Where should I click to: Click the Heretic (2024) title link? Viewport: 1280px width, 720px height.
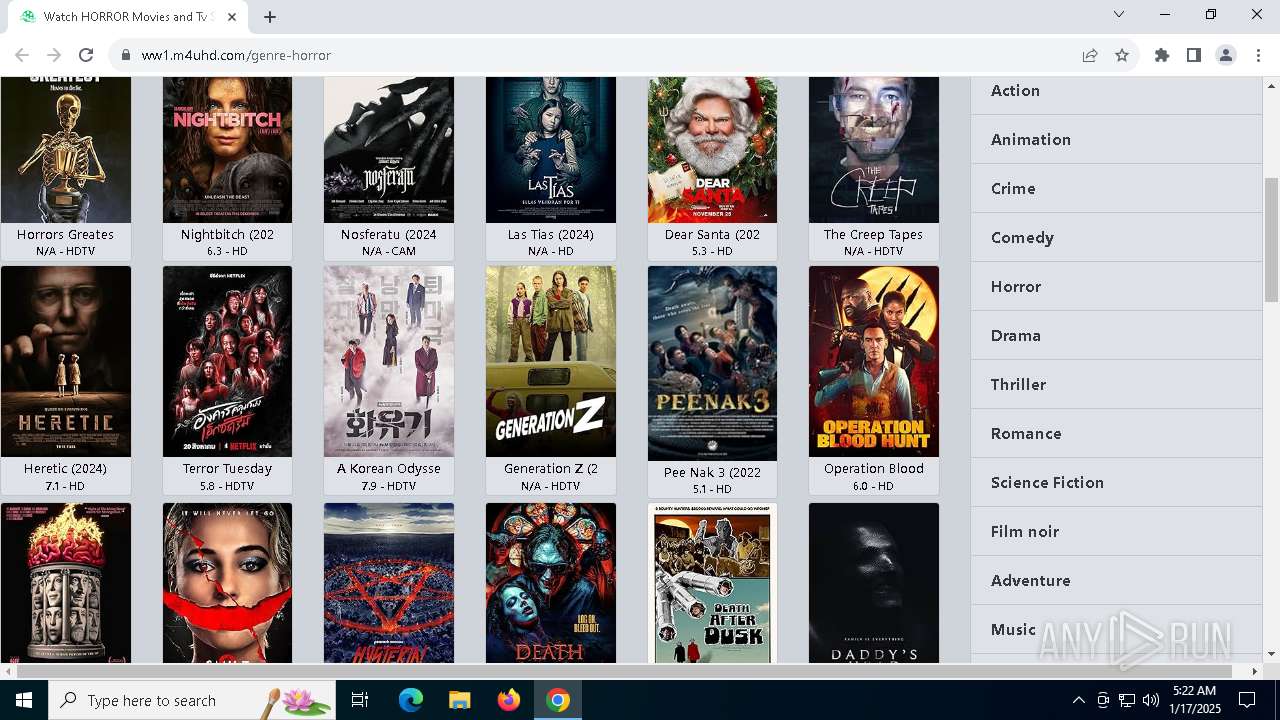(65, 468)
